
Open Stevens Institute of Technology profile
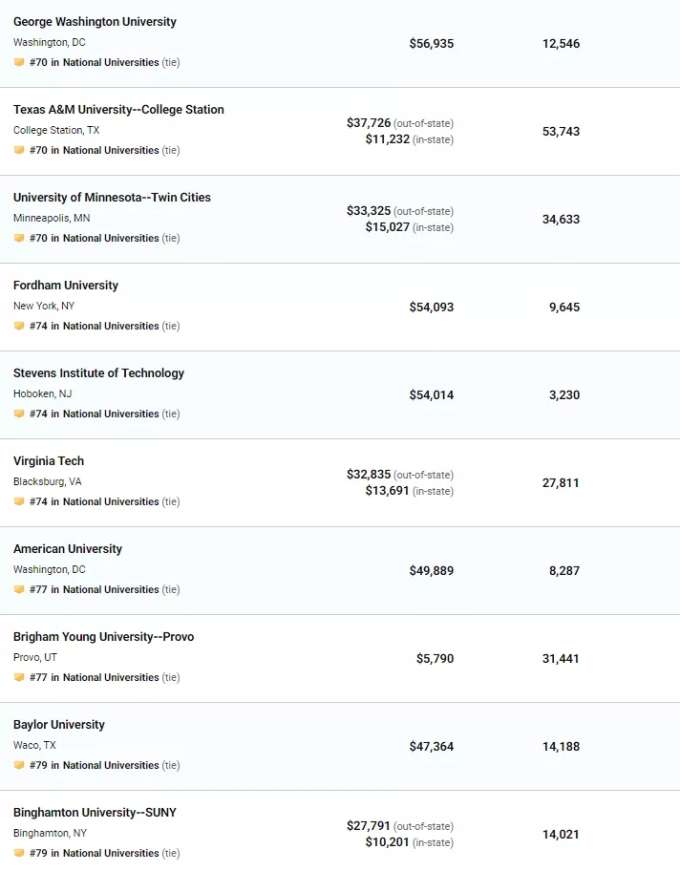coord(98,373)
